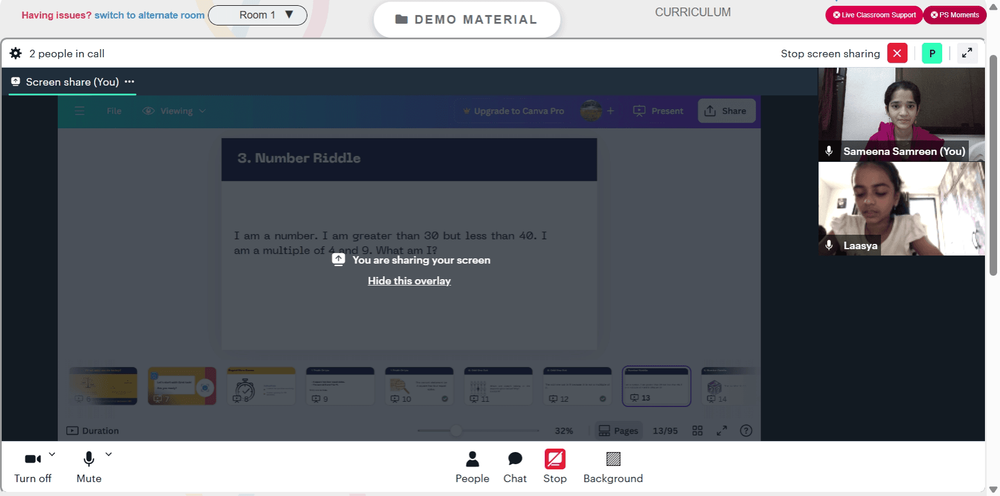Open Background effects options
This screenshot has height=496, width=1000.
[x=613, y=467]
